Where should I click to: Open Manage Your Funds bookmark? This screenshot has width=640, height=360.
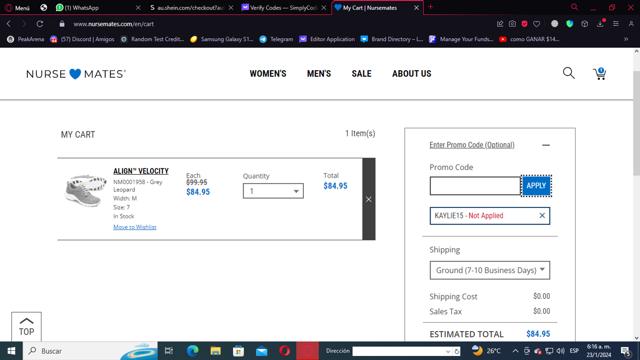click(461, 39)
